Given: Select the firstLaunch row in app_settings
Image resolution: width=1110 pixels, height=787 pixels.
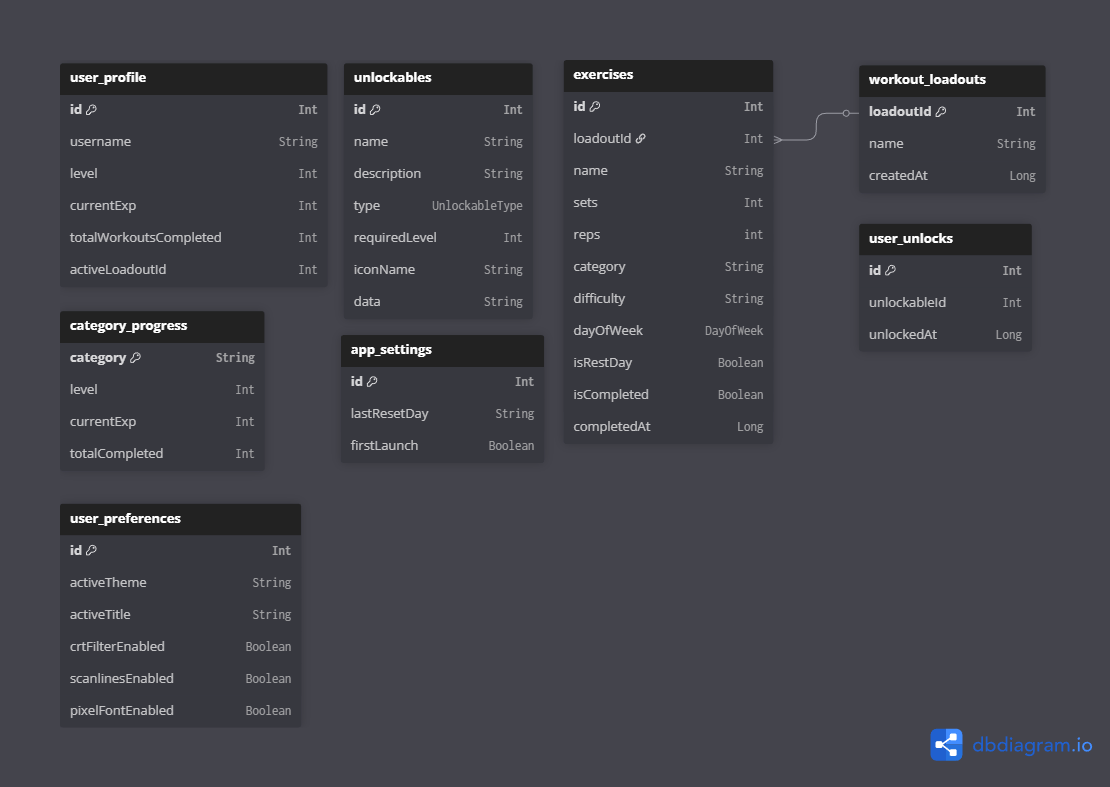Looking at the screenshot, I should tap(442, 446).
